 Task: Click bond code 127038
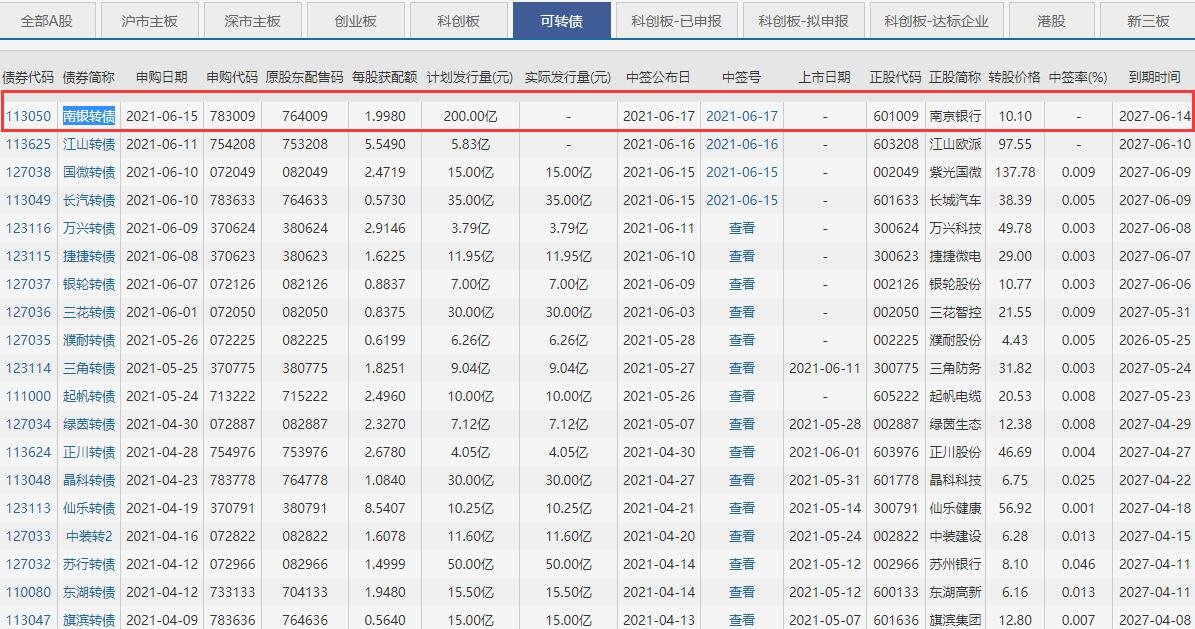[x=28, y=172]
